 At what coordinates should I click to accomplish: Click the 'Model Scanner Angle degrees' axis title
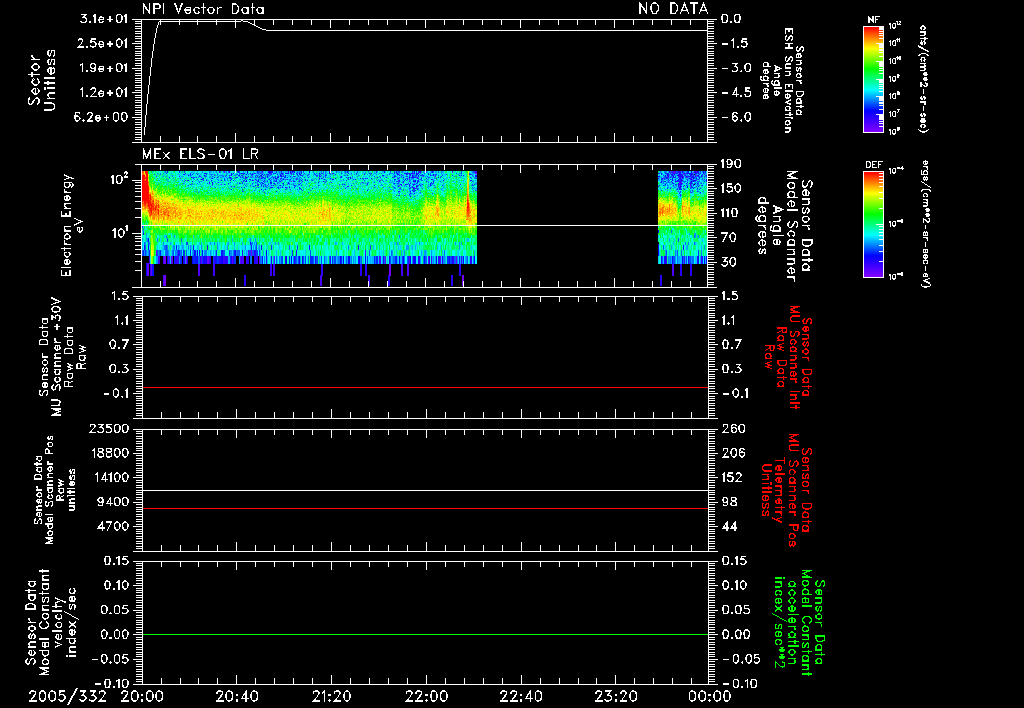(x=784, y=225)
